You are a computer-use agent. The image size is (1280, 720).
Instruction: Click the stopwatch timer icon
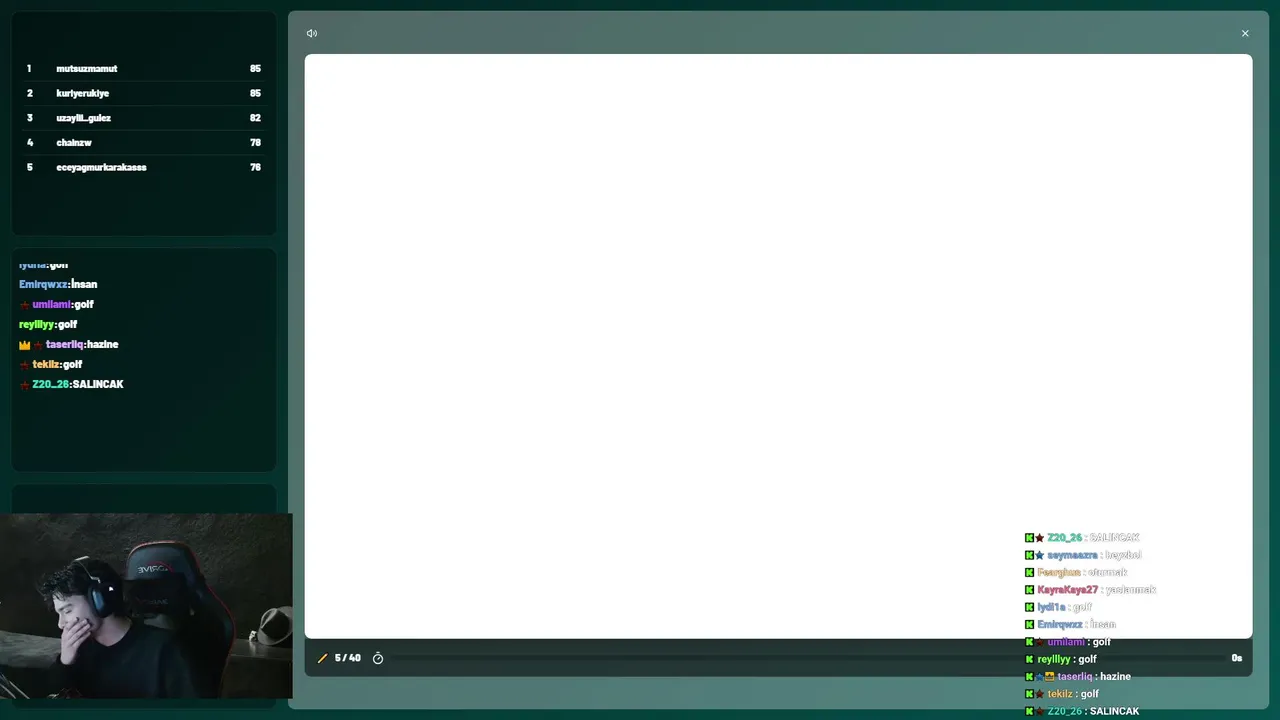click(x=378, y=658)
